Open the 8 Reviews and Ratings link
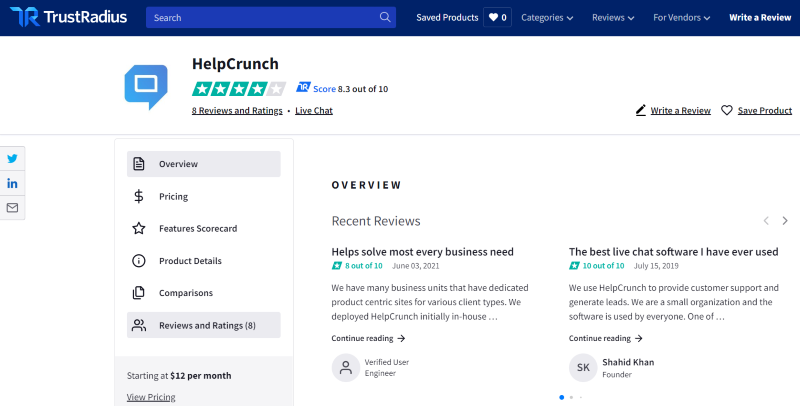800x406 pixels. (237, 111)
